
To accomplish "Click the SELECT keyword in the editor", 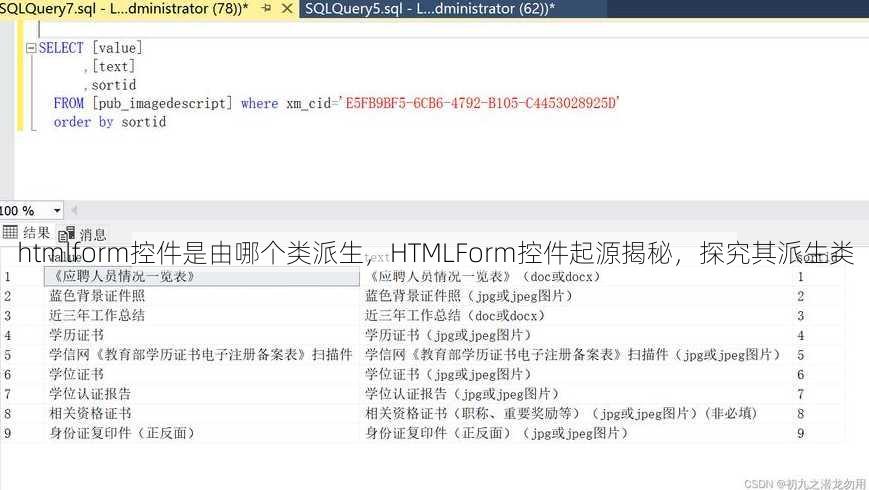I will [x=61, y=48].
